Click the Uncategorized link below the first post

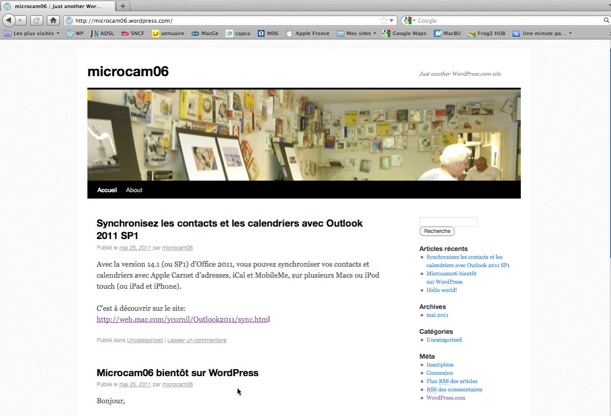tap(145, 340)
